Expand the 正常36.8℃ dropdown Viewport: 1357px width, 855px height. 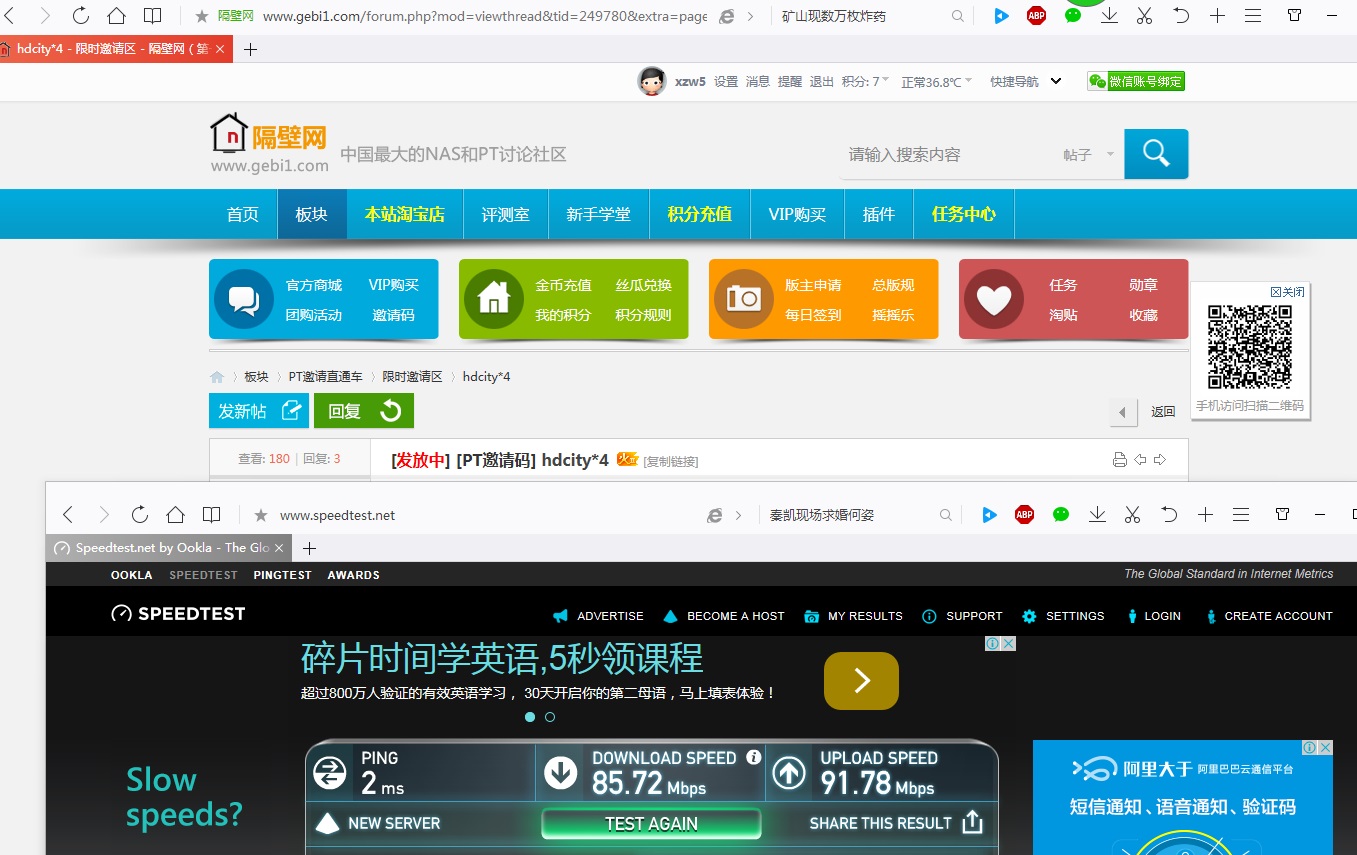click(x=936, y=82)
